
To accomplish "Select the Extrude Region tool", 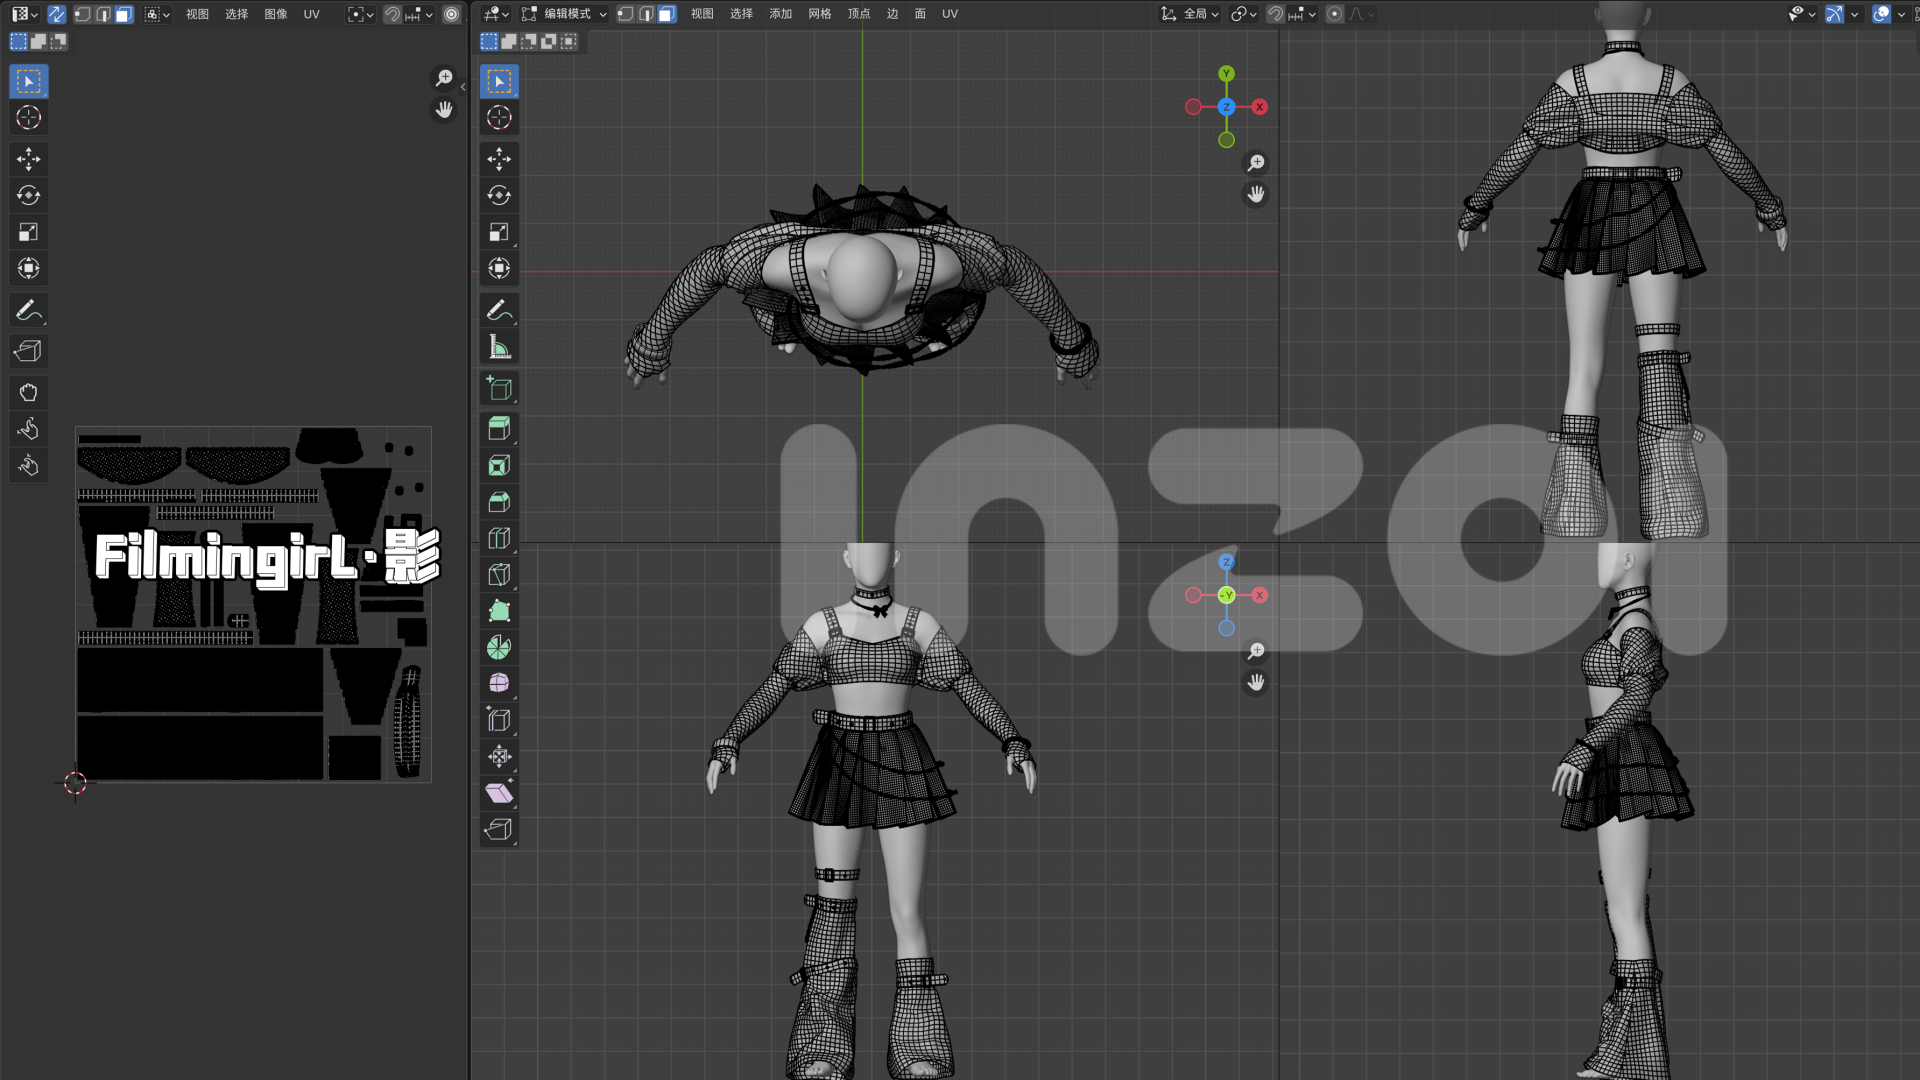I will tap(499, 428).
